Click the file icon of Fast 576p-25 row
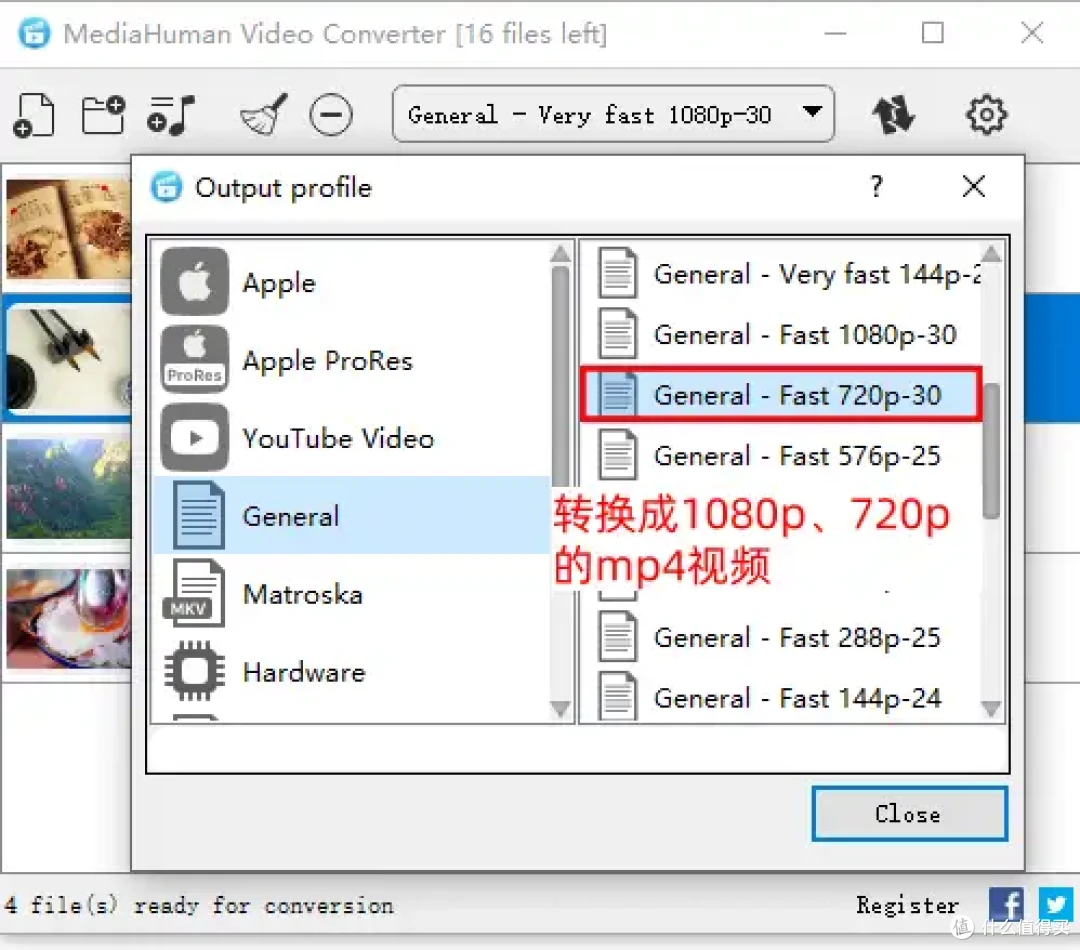 click(617, 455)
